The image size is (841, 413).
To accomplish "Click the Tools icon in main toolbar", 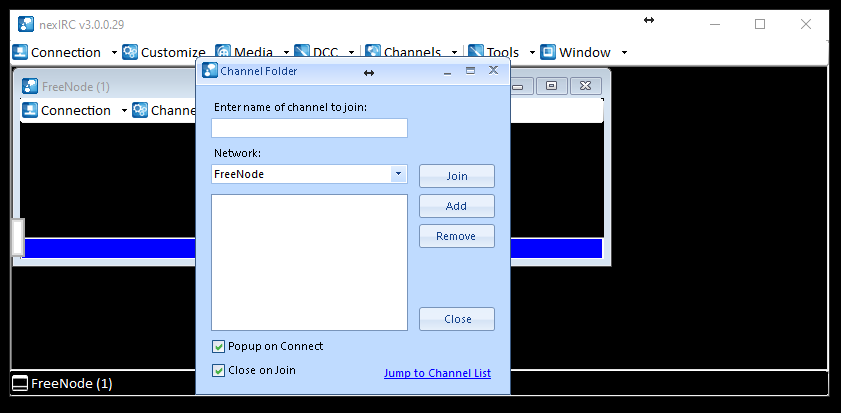I will click(x=476, y=52).
